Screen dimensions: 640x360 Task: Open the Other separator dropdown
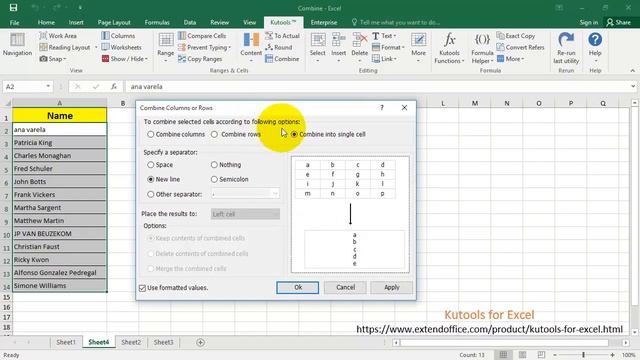(x=276, y=194)
